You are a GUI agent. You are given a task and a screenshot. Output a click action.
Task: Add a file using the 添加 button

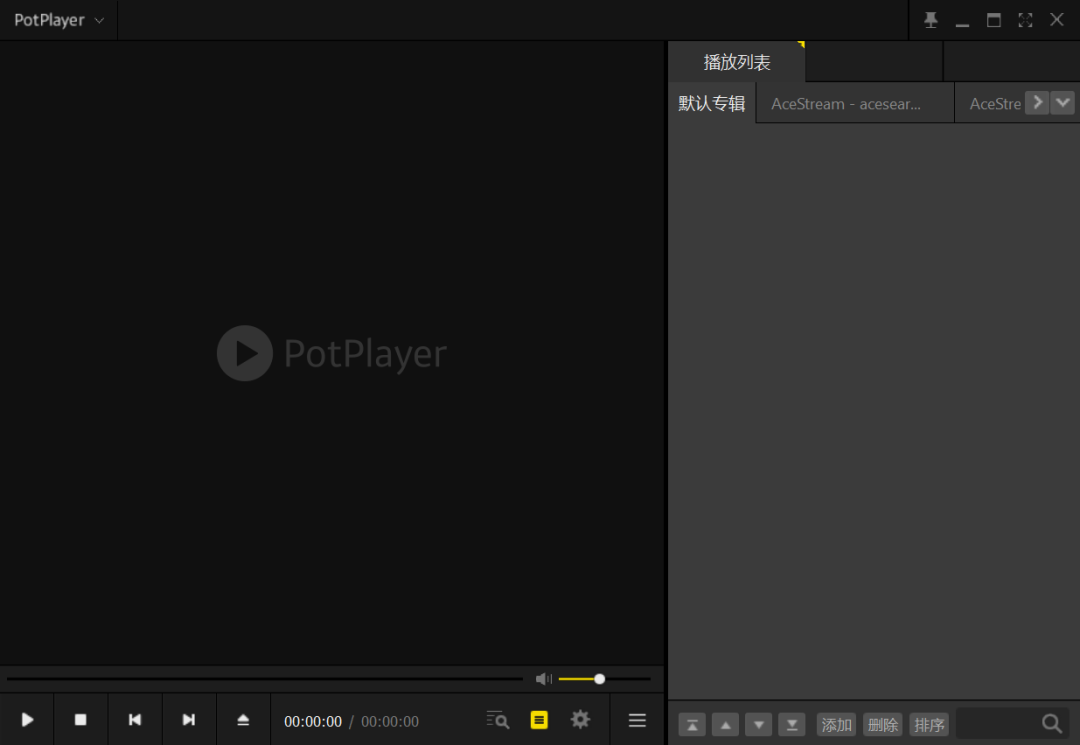click(836, 723)
